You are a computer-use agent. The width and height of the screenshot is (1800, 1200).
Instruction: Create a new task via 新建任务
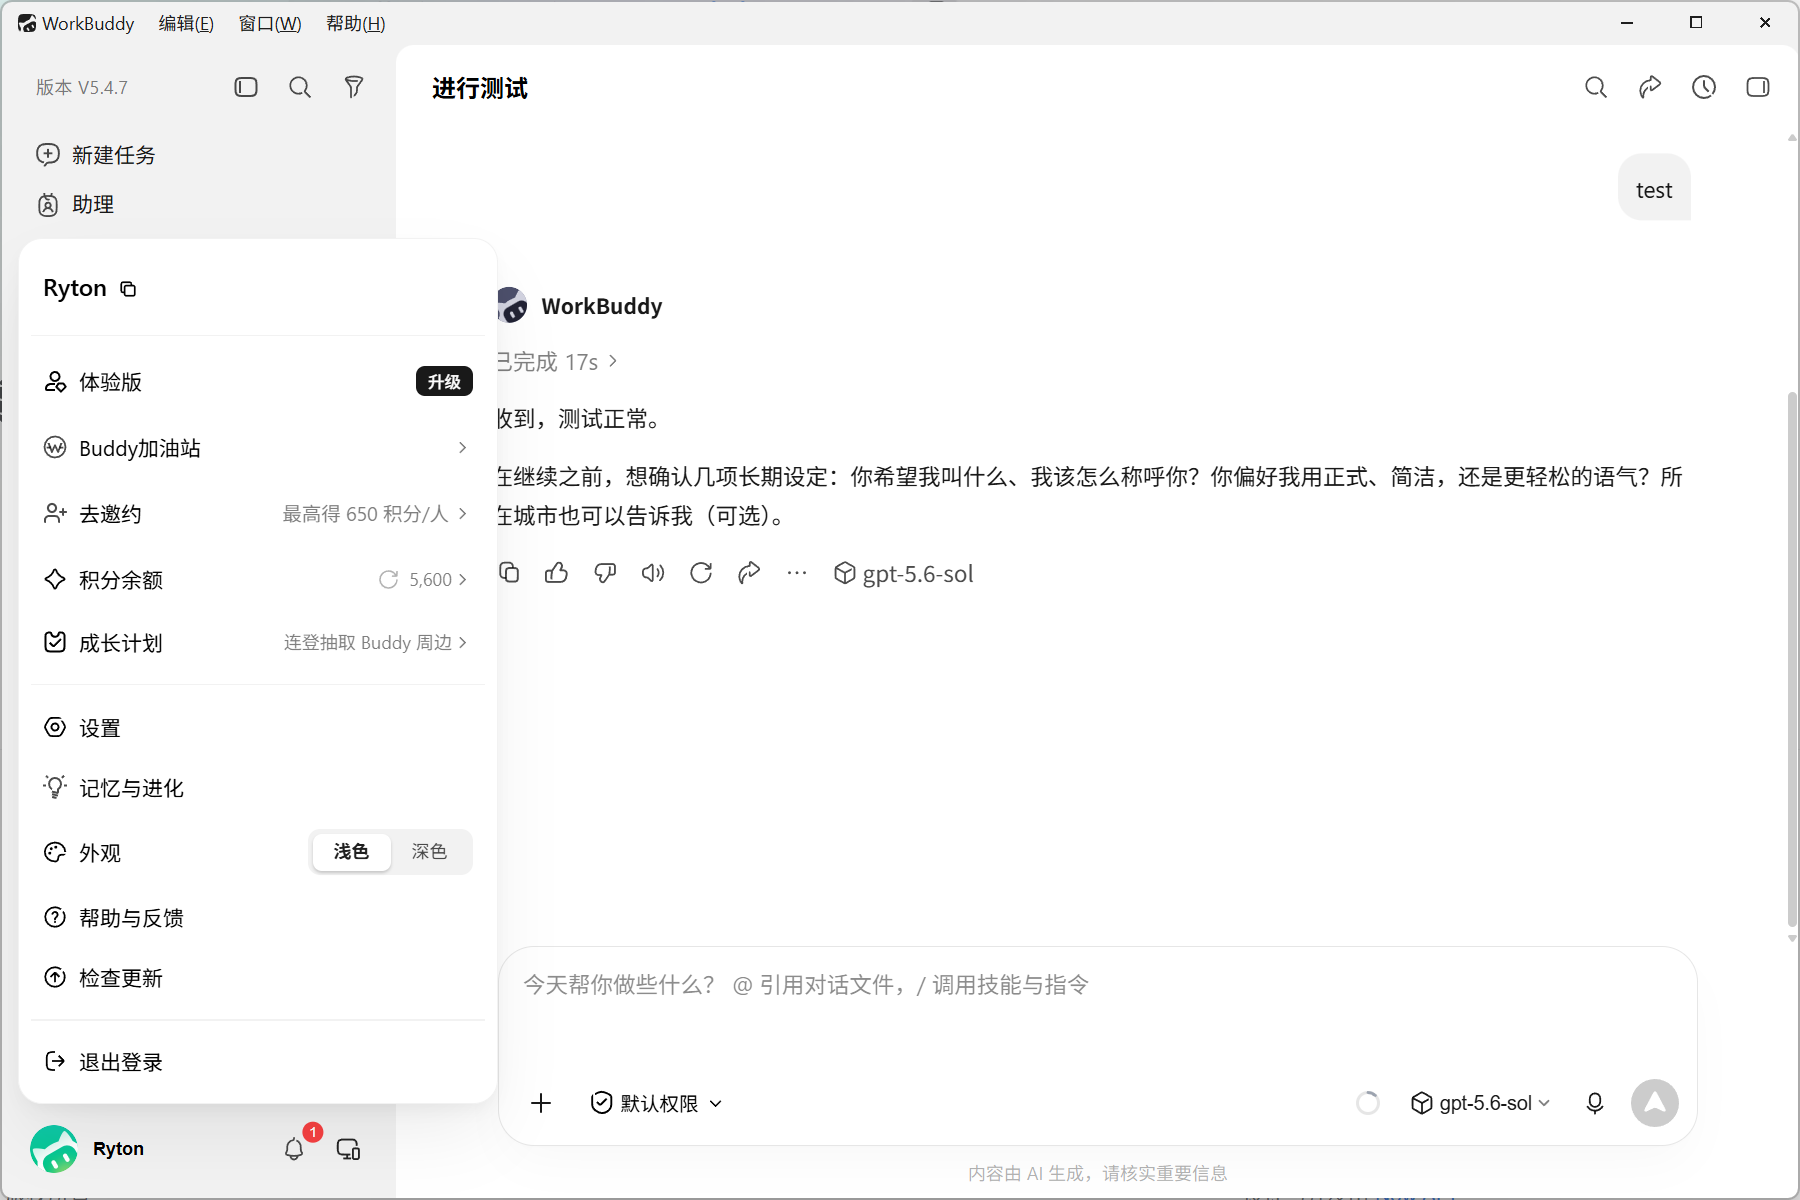tap(96, 155)
